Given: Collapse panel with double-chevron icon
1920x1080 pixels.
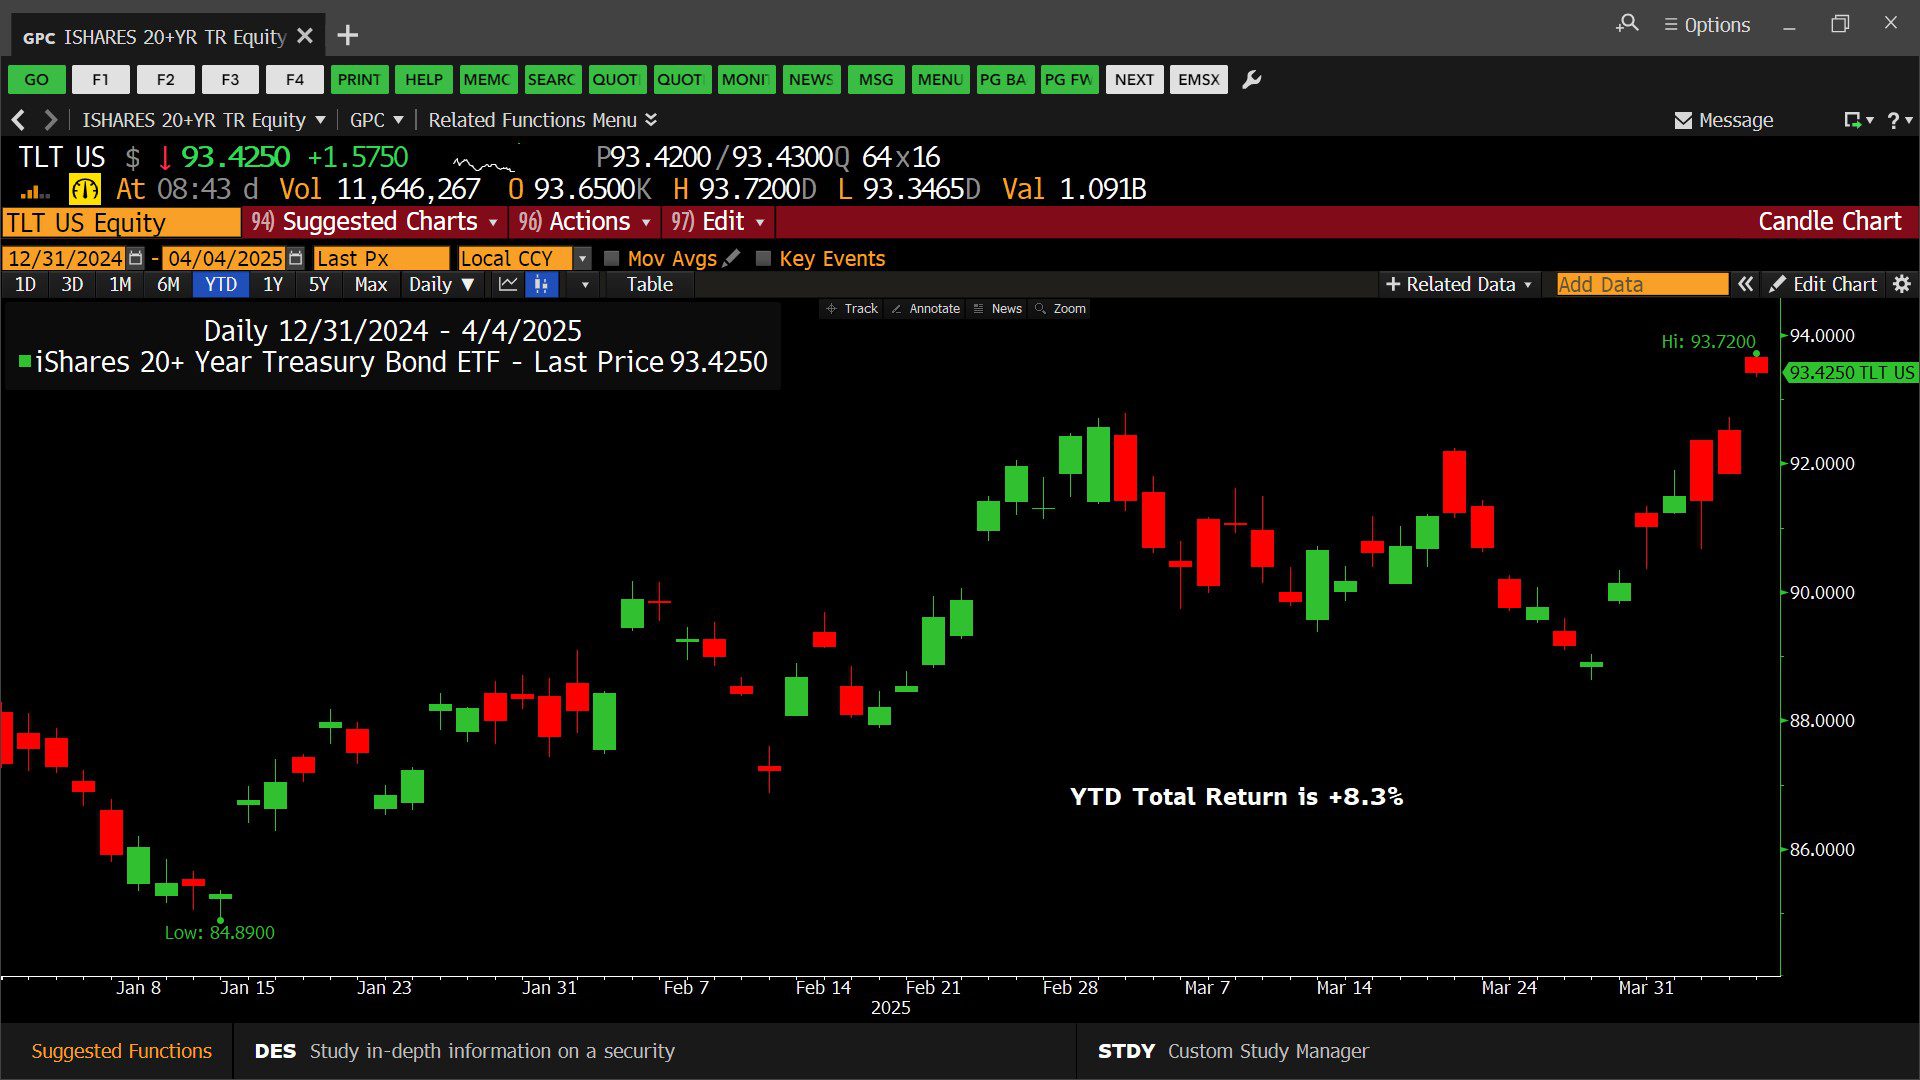Looking at the screenshot, I should click(1745, 285).
